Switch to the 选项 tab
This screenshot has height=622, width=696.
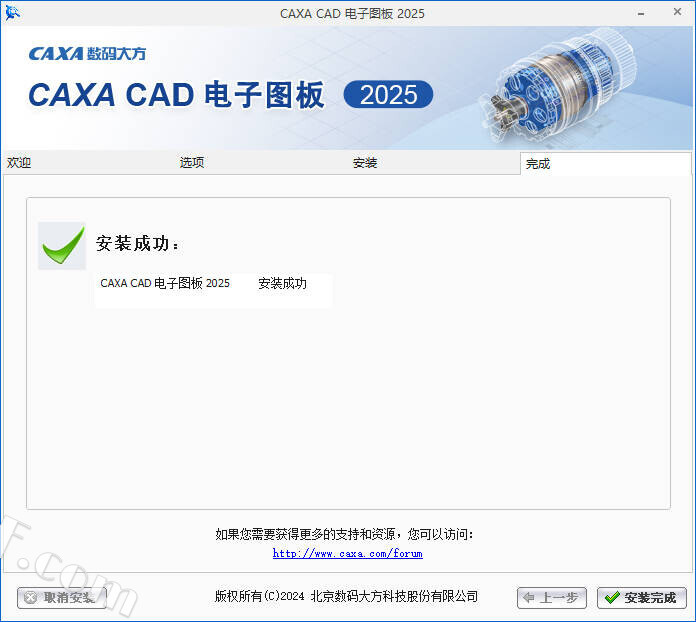(192, 162)
